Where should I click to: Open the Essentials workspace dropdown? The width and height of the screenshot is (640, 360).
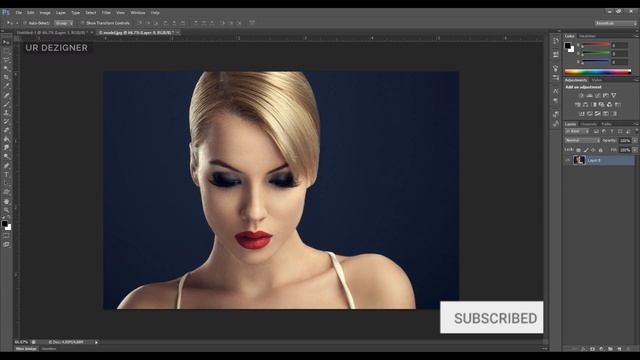[x=616, y=23]
